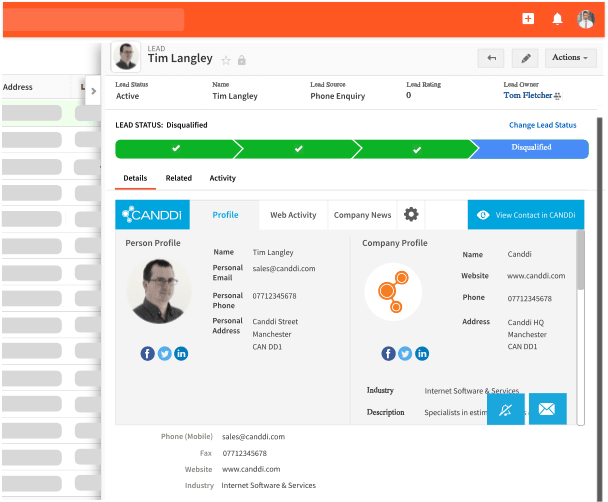Screen dimensions: 608x502
Task: Open the notifications bell
Action: (x=557, y=19)
